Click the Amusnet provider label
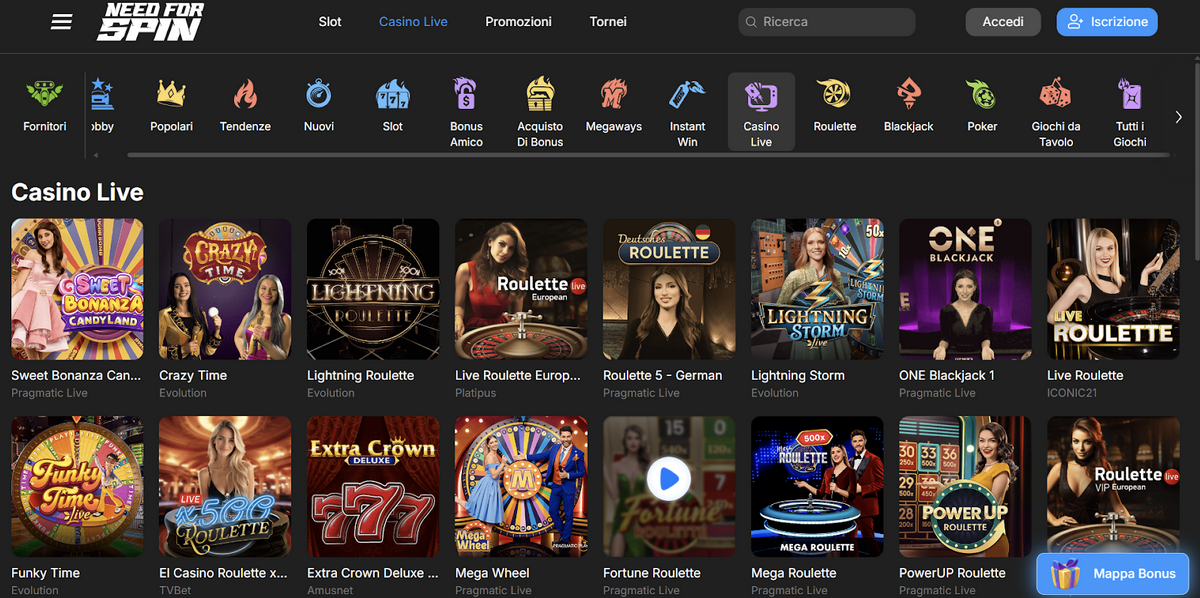The height and width of the screenshot is (598, 1200). tap(330, 590)
